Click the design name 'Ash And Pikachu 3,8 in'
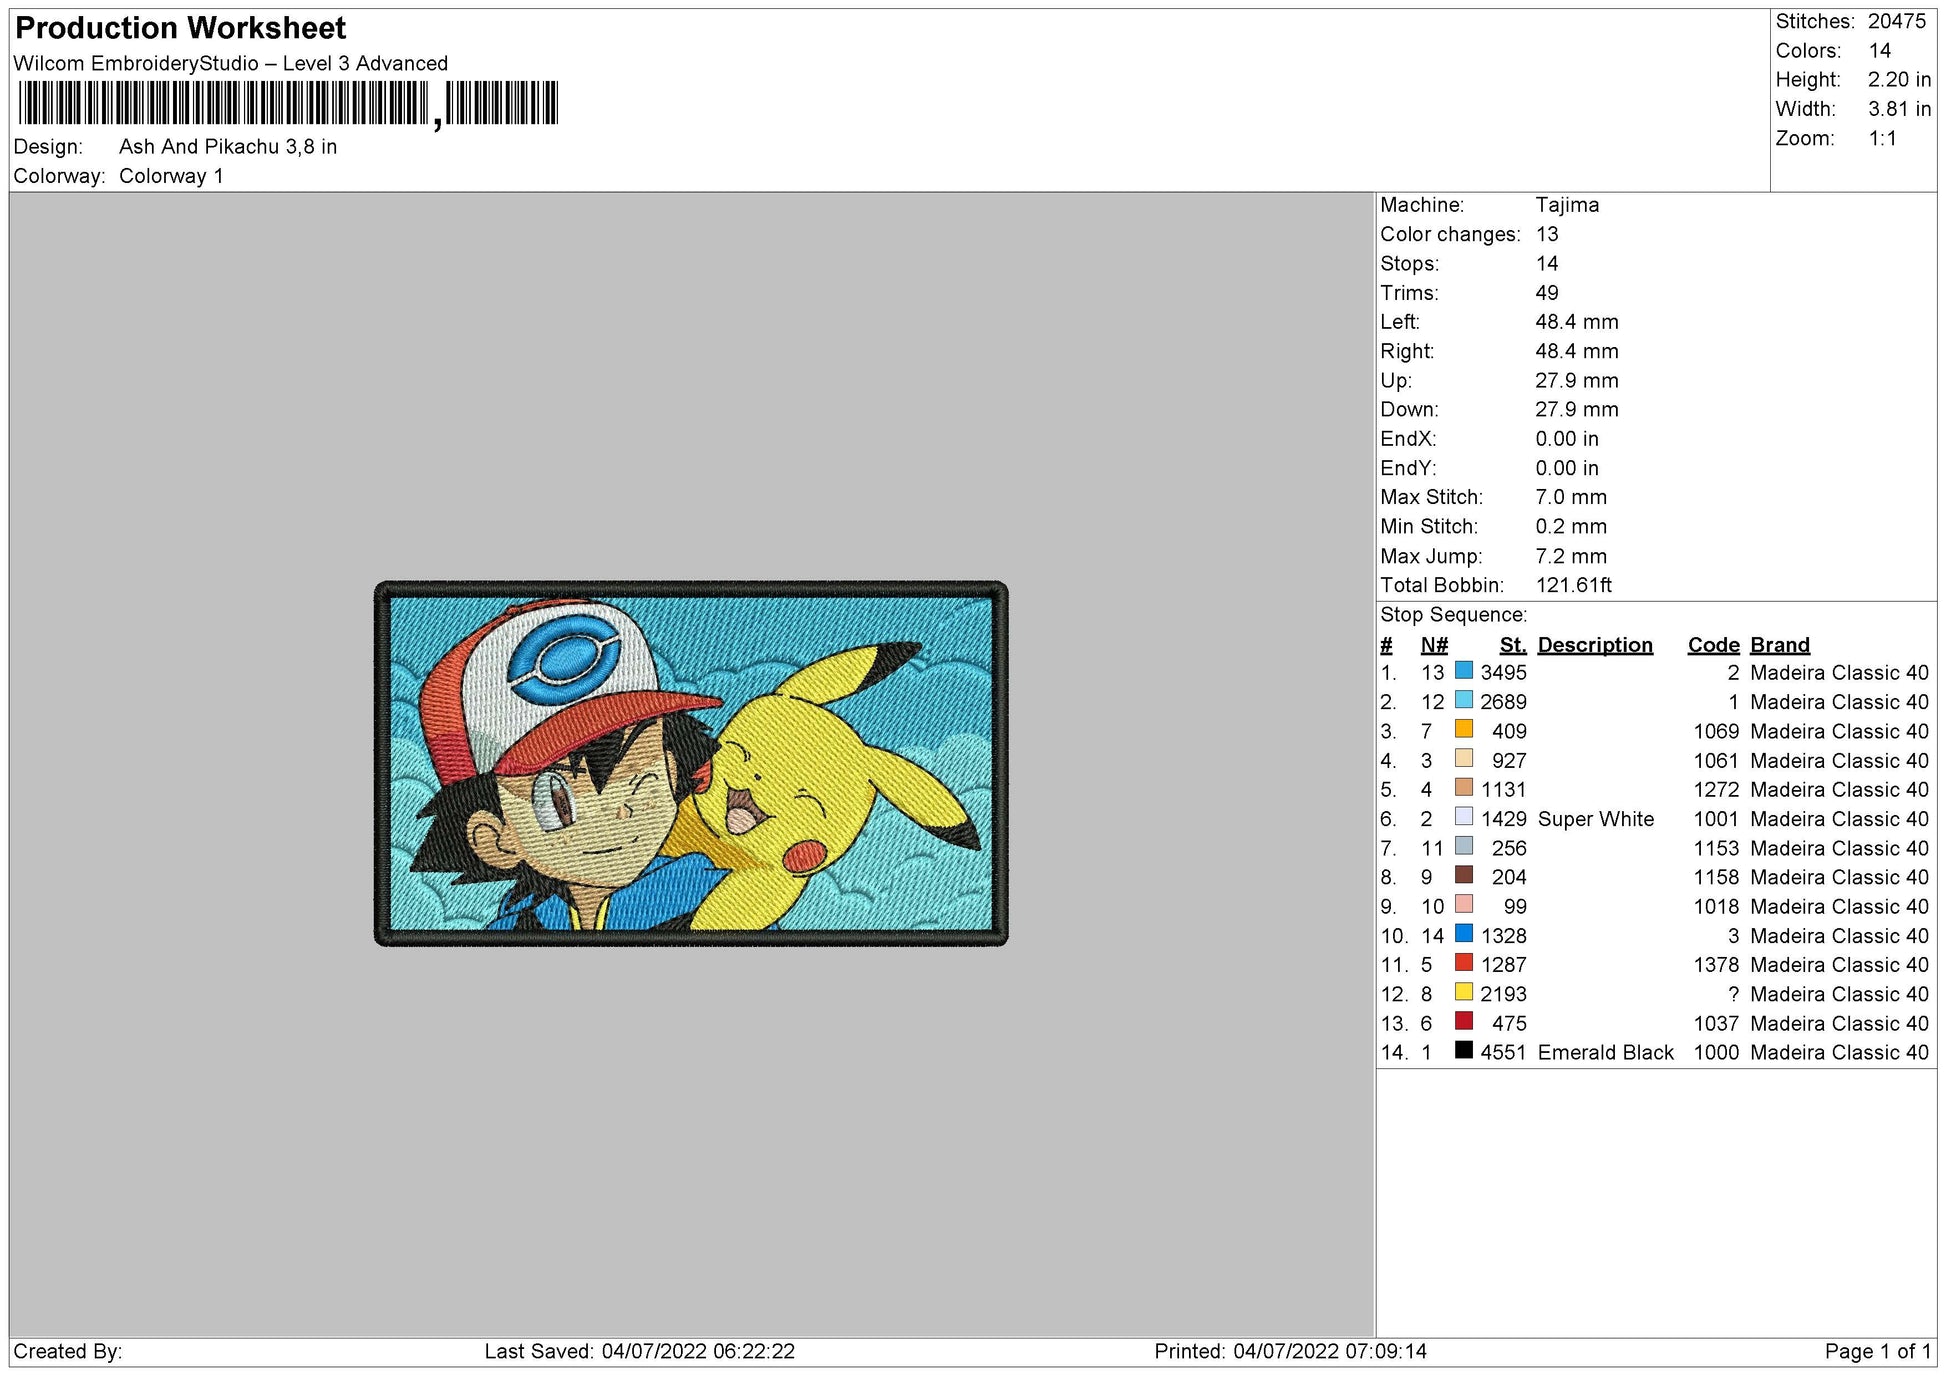 tap(228, 147)
